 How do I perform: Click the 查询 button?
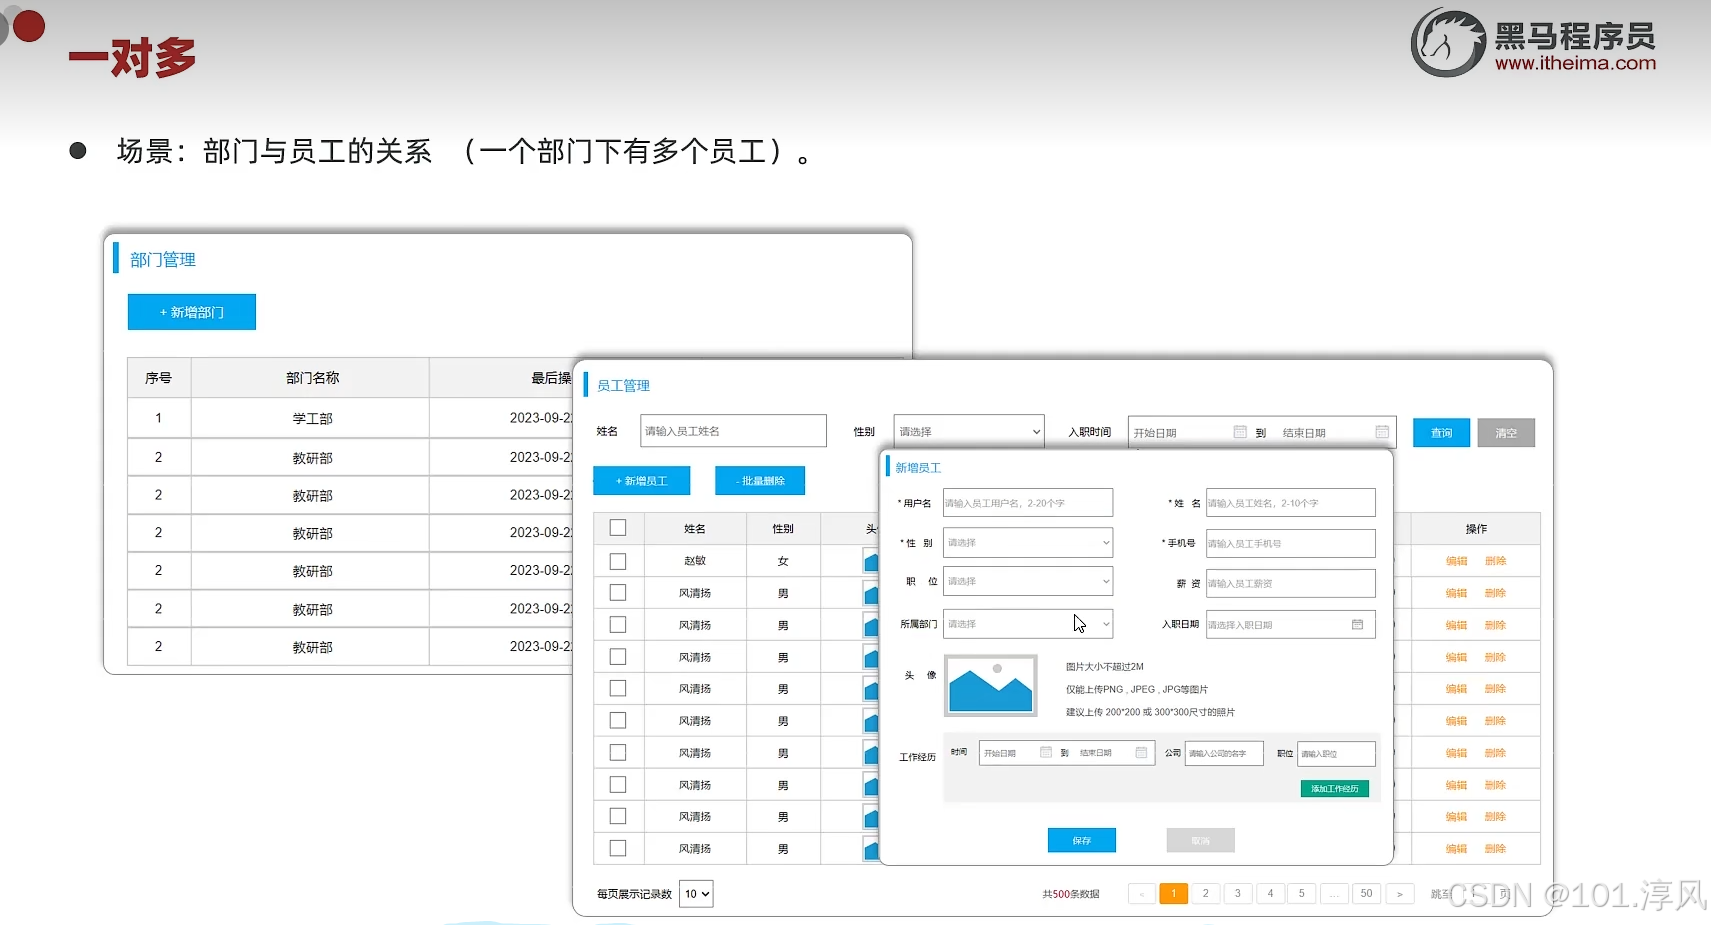pyautogui.click(x=1441, y=432)
